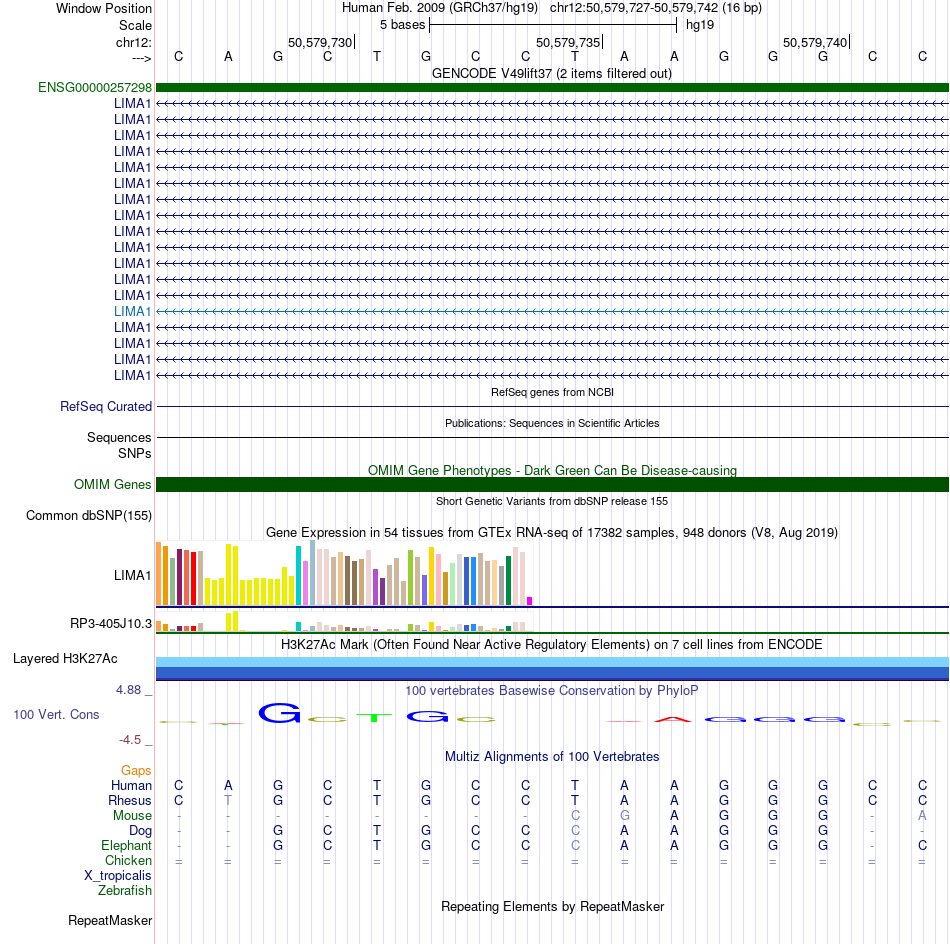The image size is (950, 944).
Task: Click position marker 50,579,730 on ruler
Action: (x=320, y=43)
